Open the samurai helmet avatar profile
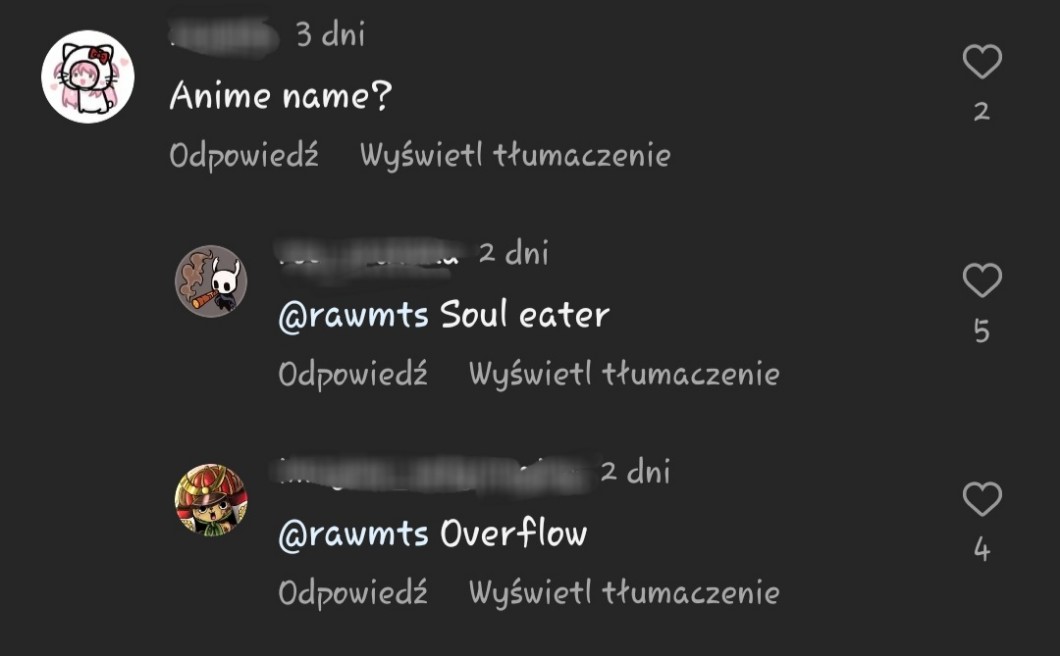Viewport: 1060px width, 656px height. 211,500
